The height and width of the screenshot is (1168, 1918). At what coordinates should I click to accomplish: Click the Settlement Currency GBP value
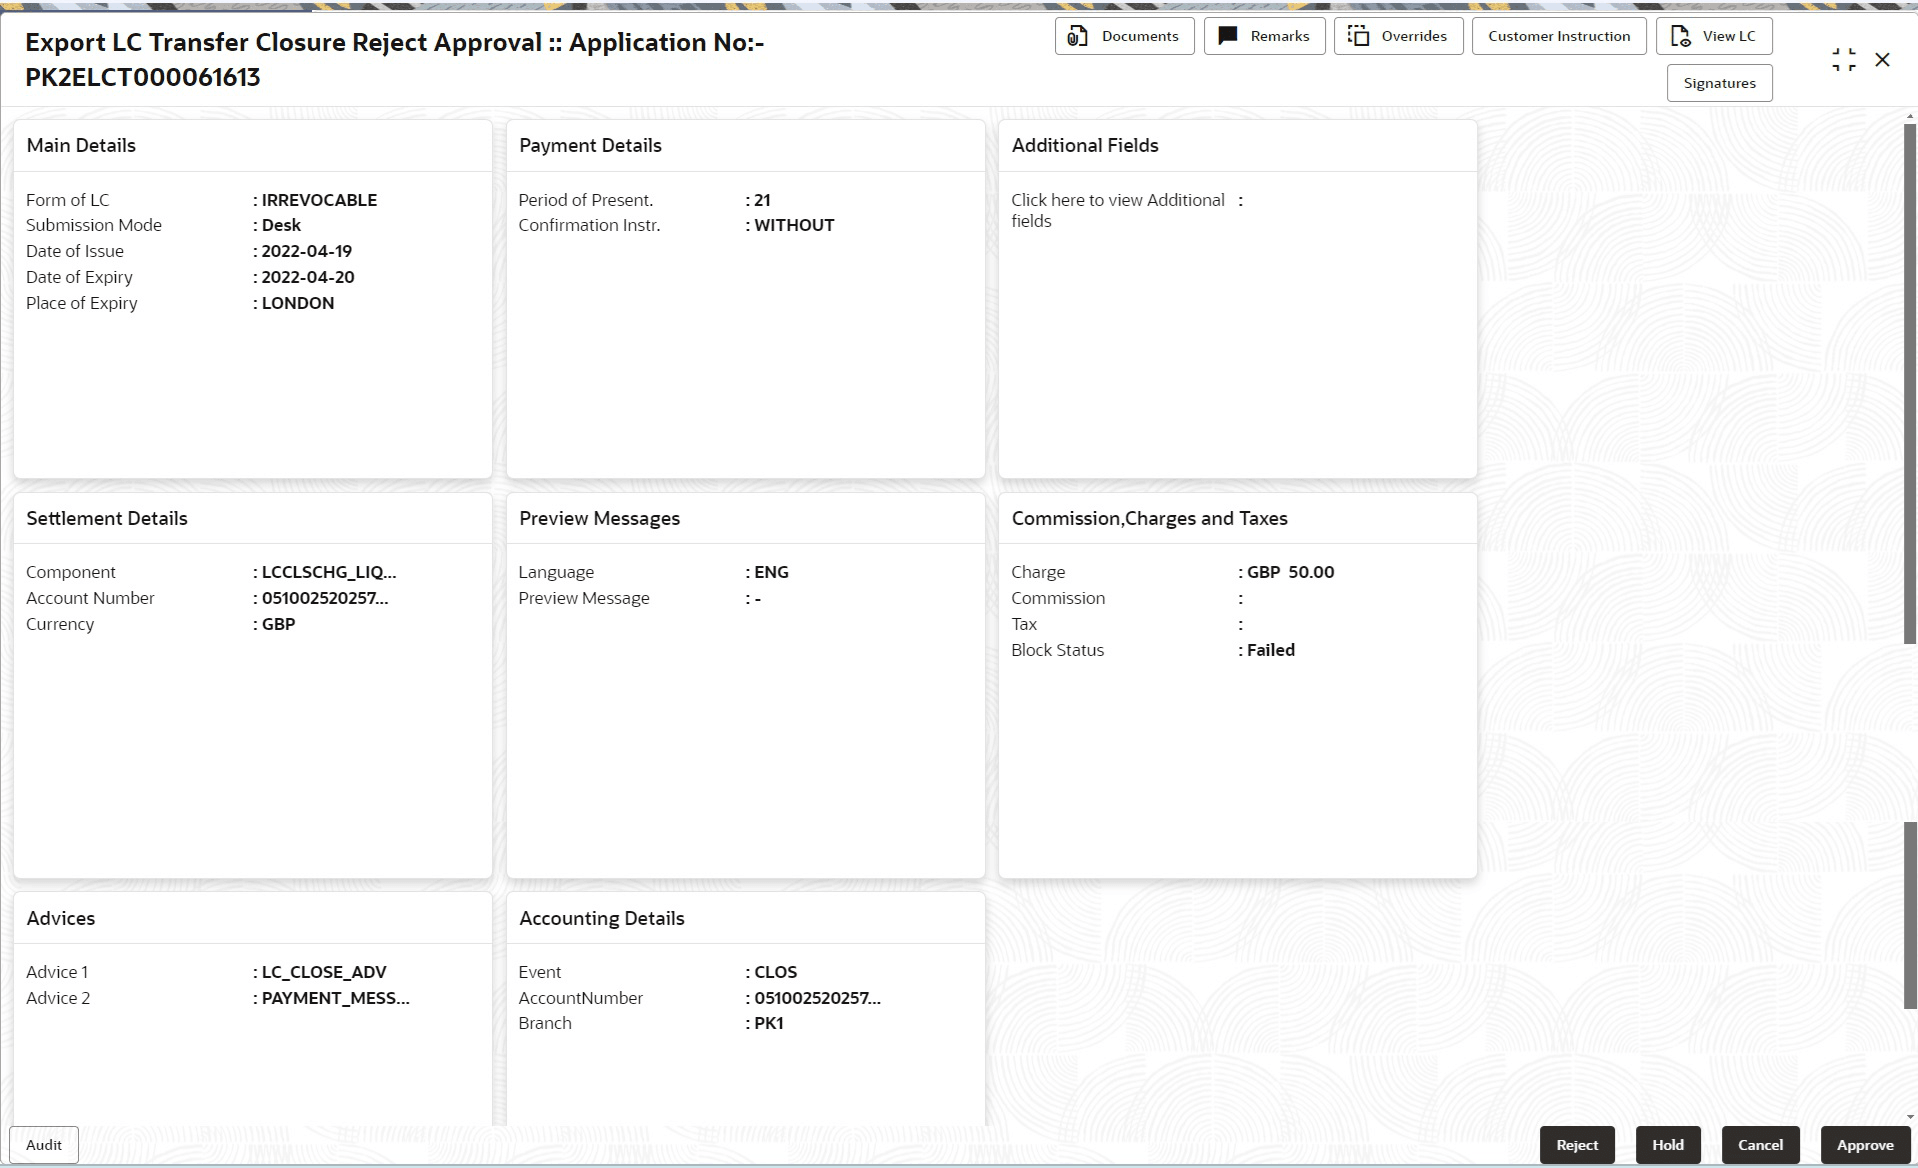click(x=278, y=624)
